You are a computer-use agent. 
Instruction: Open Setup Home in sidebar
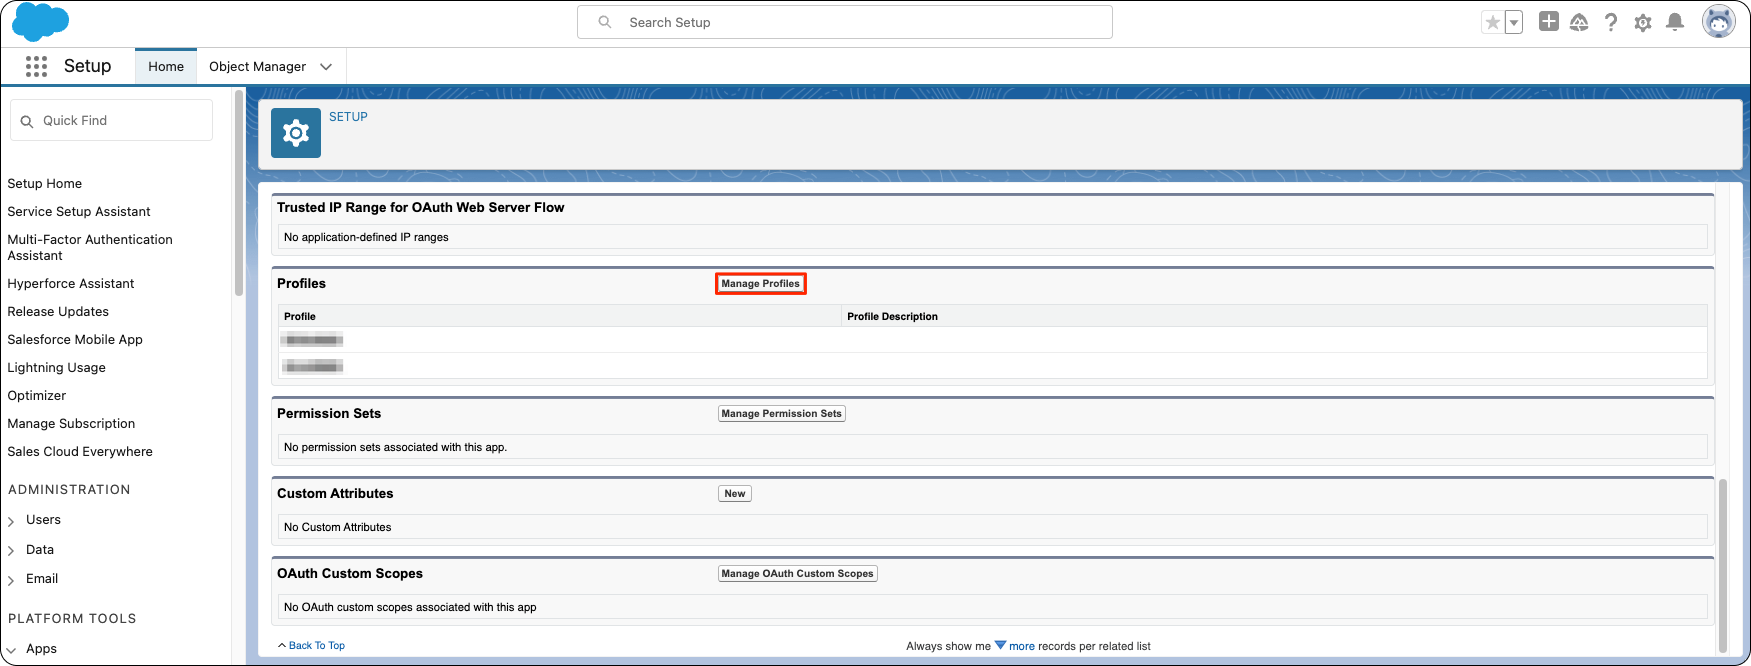point(45,184)
